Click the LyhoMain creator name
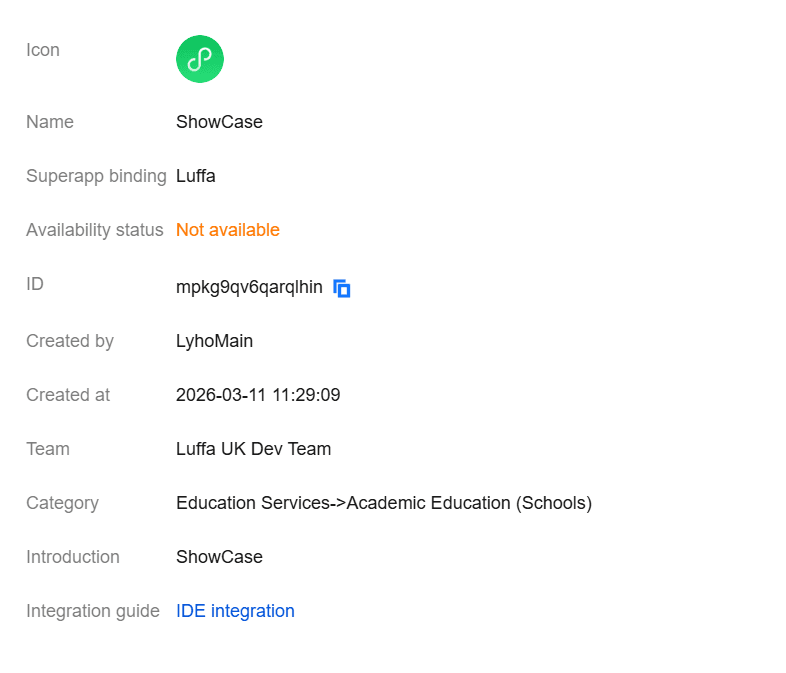Image resolution: width=786 pixels, height=673 pixels. click(214, 341)
